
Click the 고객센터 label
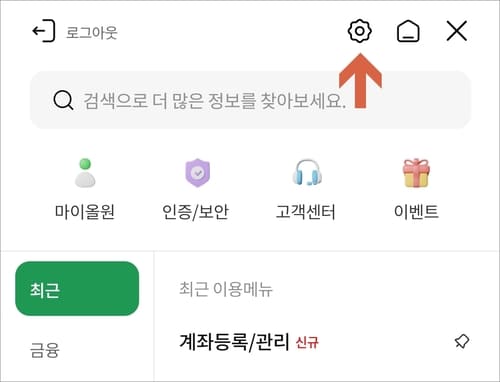click(x=305, y=212)
